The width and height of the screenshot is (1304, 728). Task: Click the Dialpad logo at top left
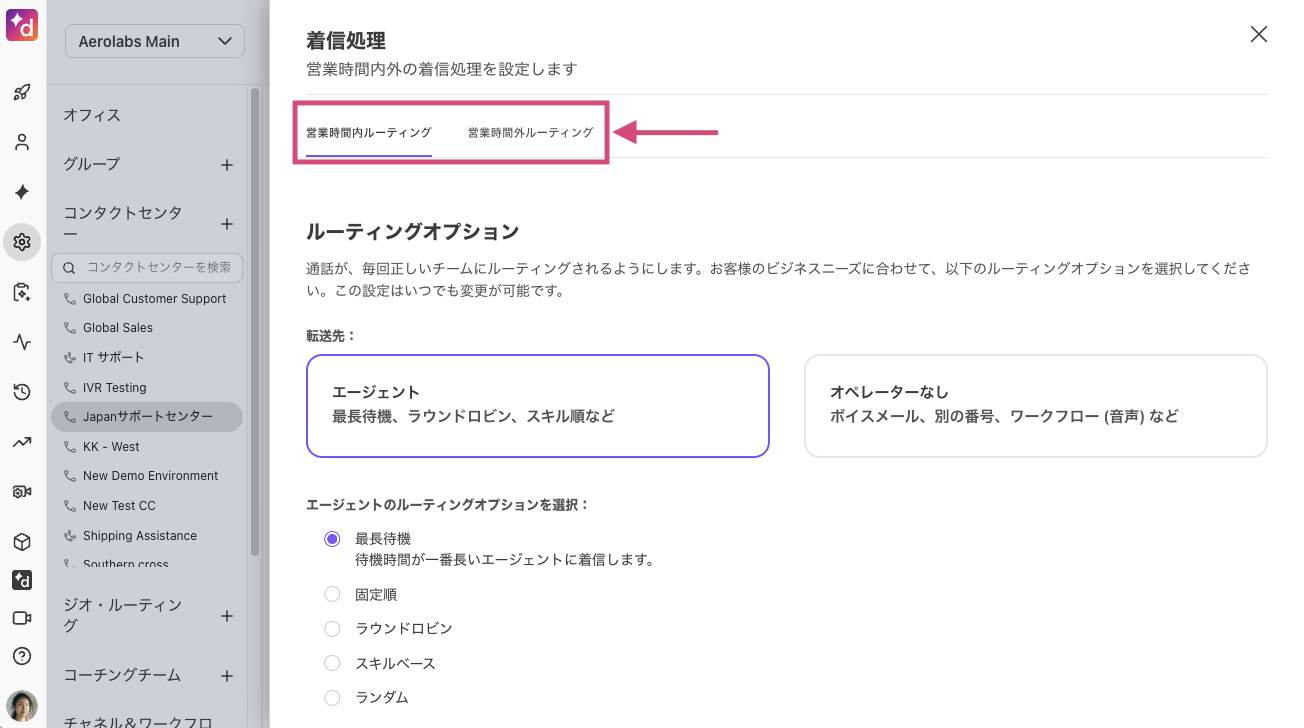point(22,24)
